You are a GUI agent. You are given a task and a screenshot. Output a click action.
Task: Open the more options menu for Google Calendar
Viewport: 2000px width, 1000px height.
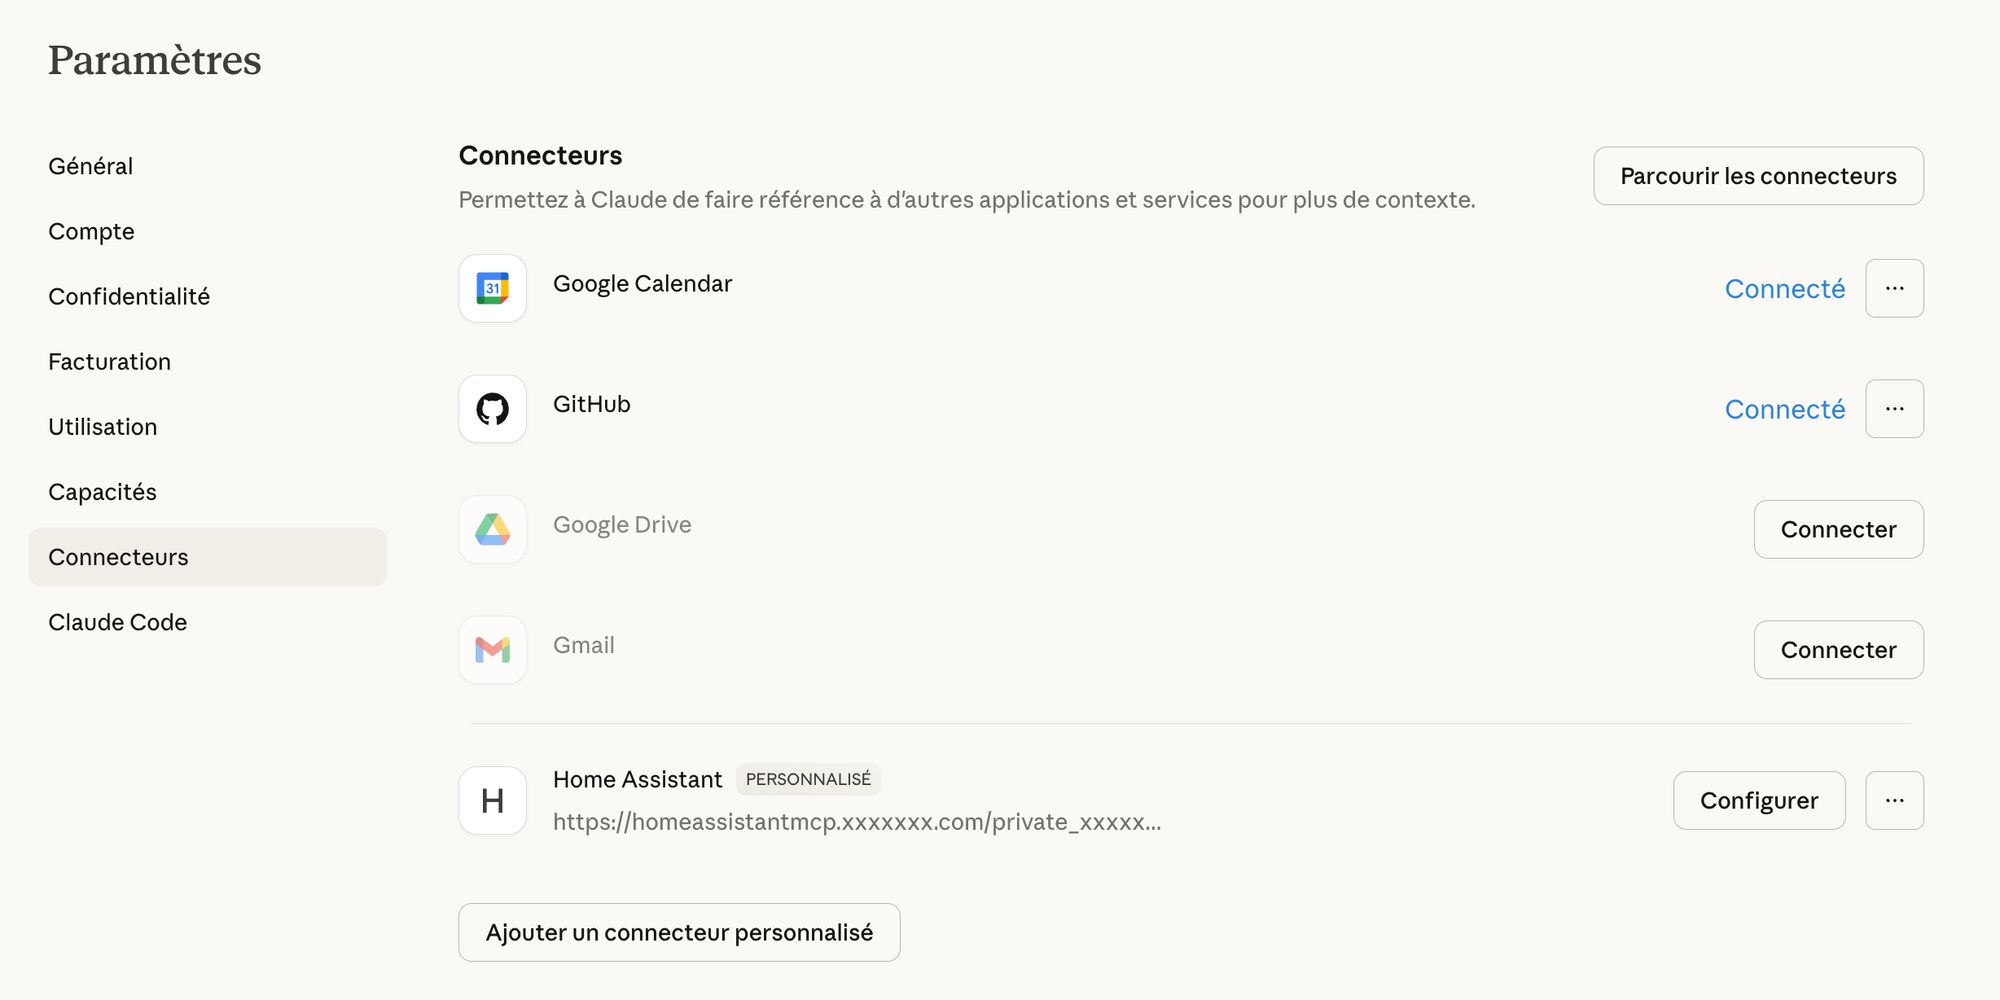[x=1894, y=288]
